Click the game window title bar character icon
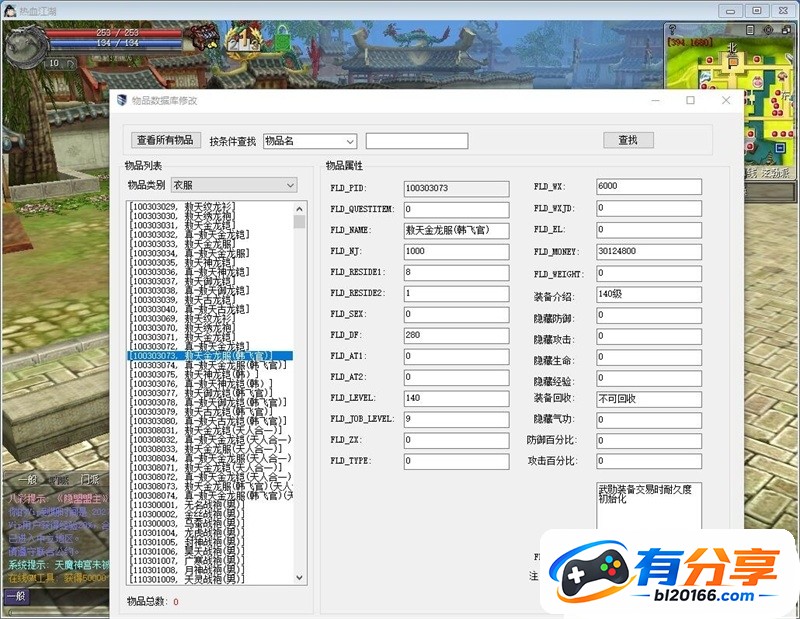The image size is (800, 619). pos(10,10)
